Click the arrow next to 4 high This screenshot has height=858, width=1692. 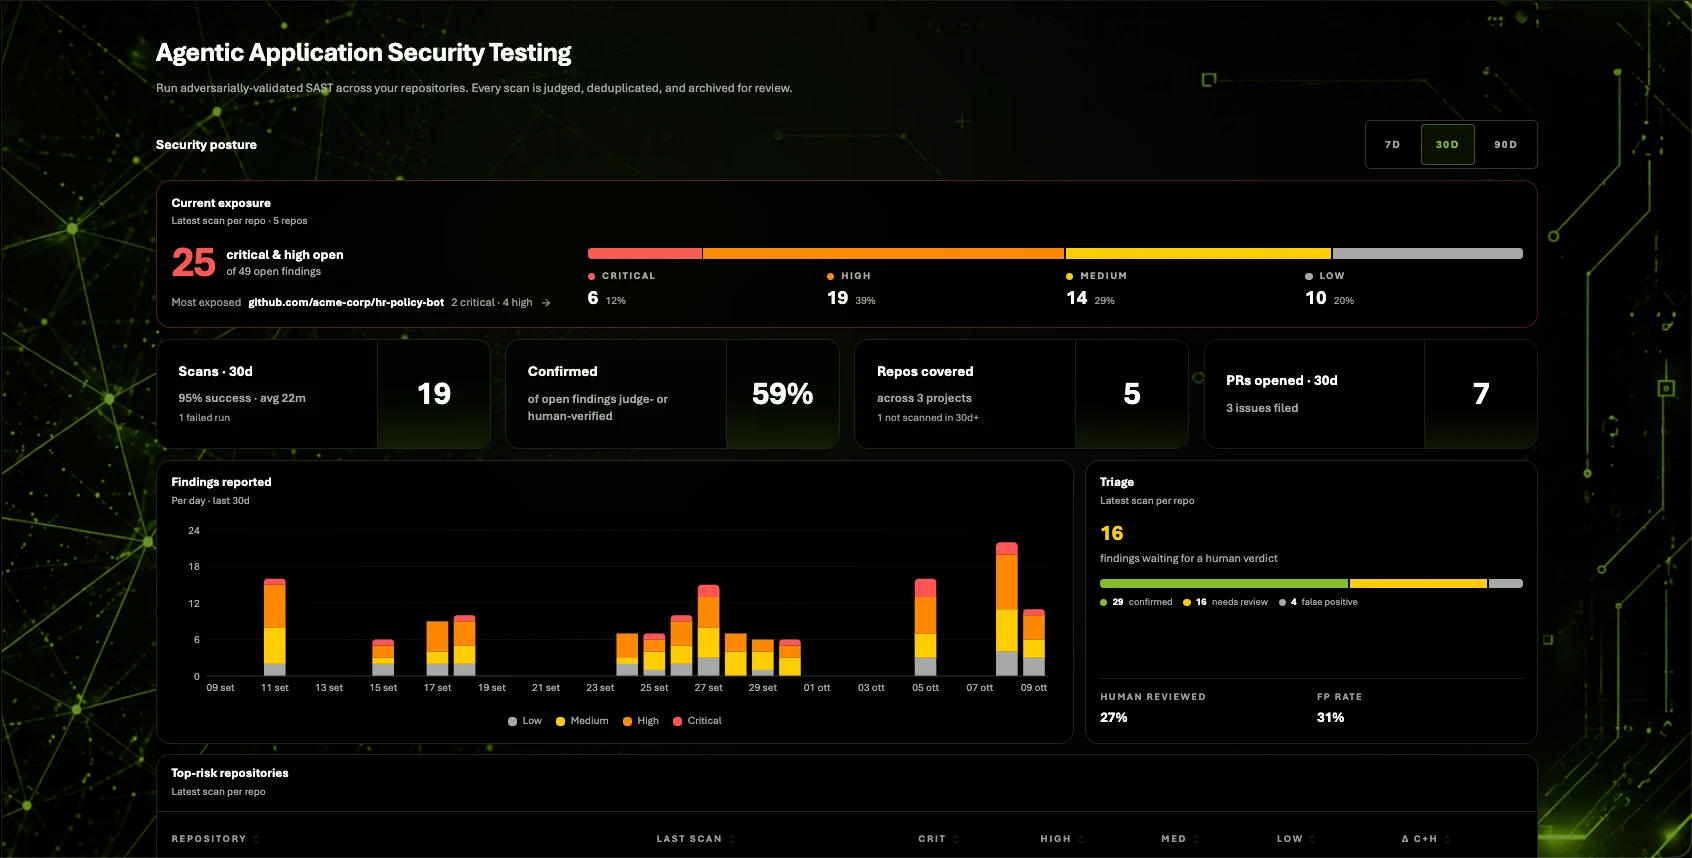point(546,303)
